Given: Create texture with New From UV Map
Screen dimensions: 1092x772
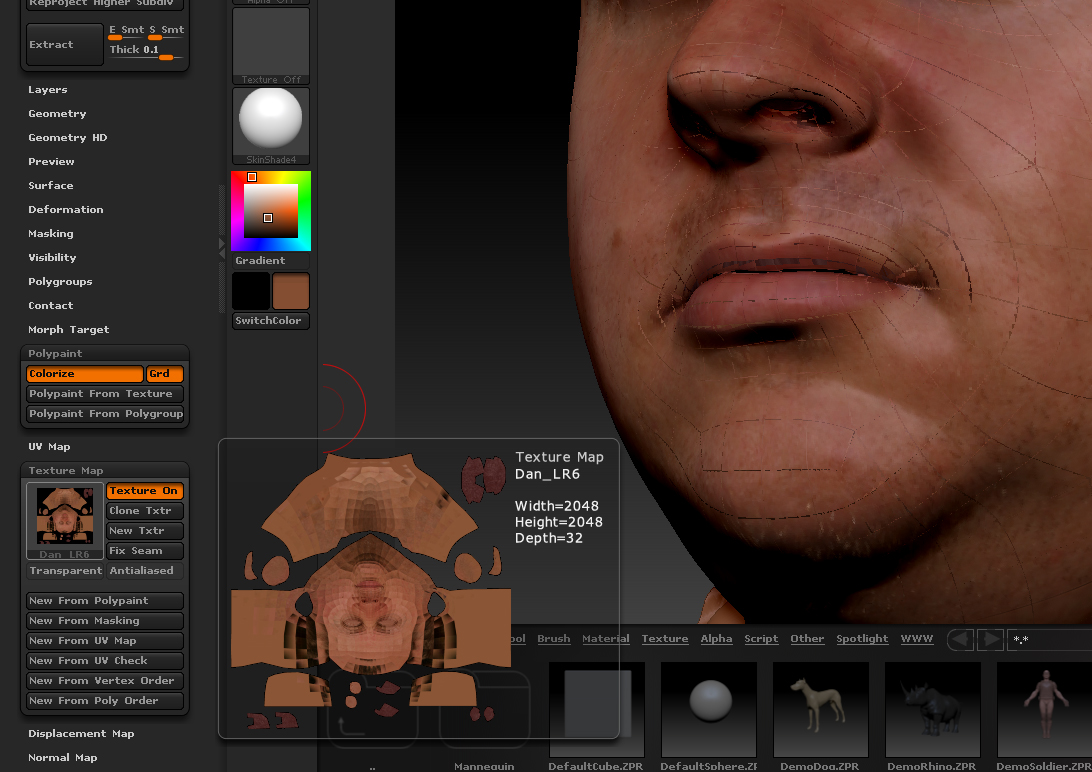Looking at the screenshot, I should coord(105,641).
